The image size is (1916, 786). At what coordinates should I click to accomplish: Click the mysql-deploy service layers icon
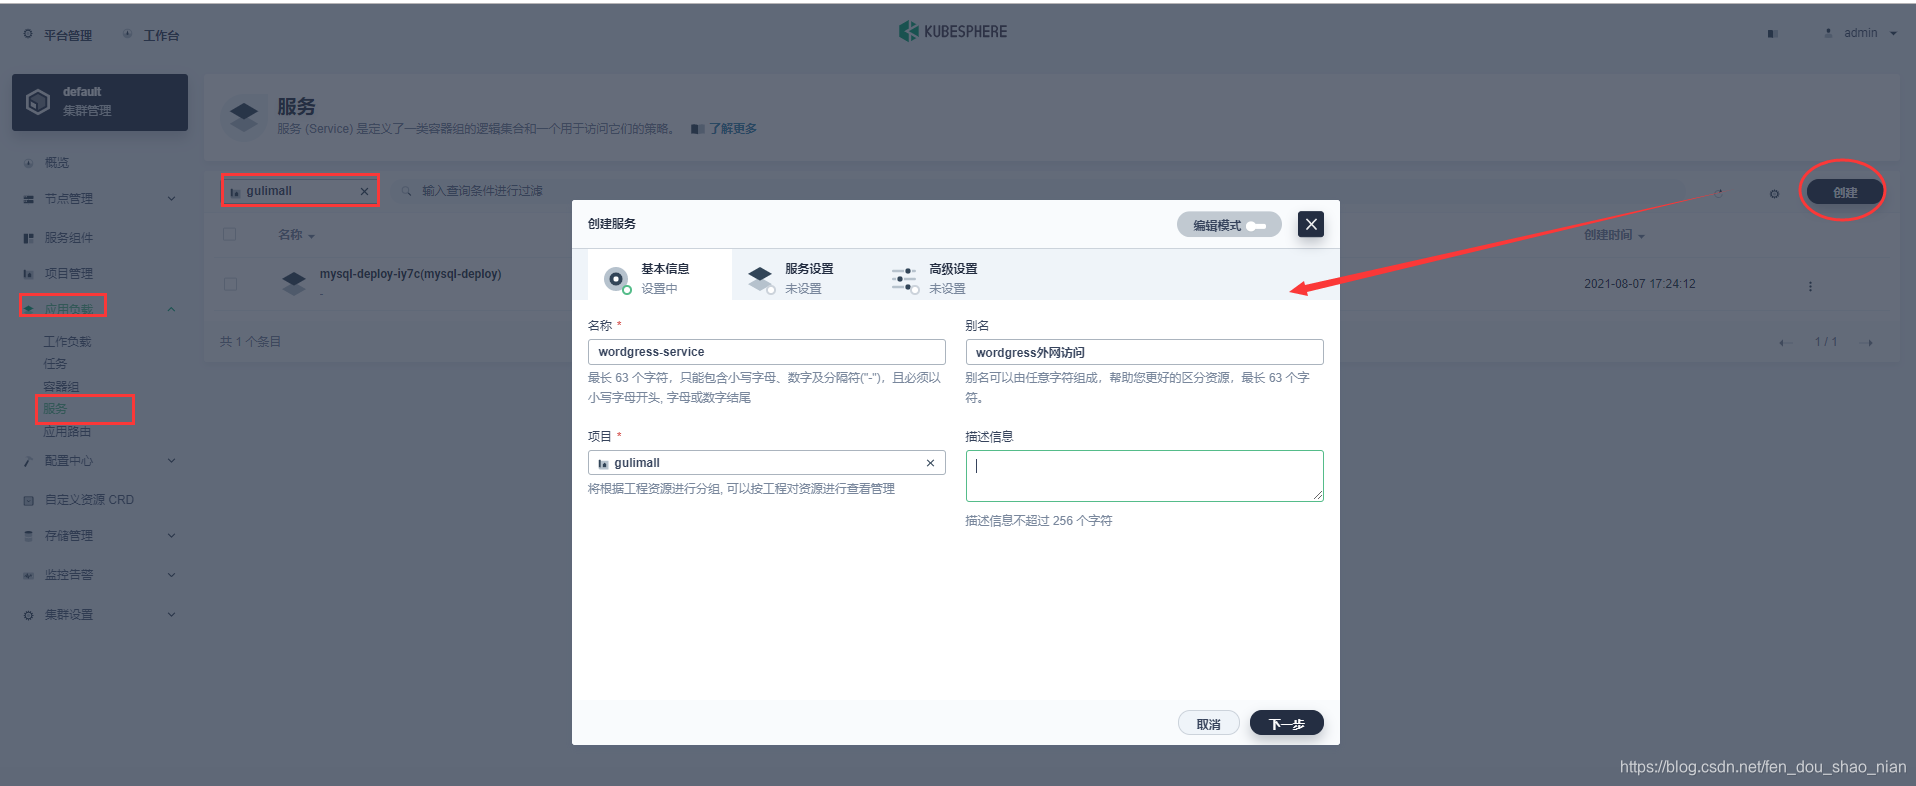click(x=294, y=284)
